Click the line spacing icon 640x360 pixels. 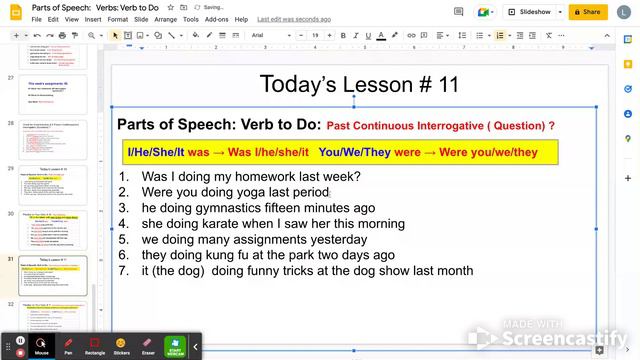coord(462,36)
